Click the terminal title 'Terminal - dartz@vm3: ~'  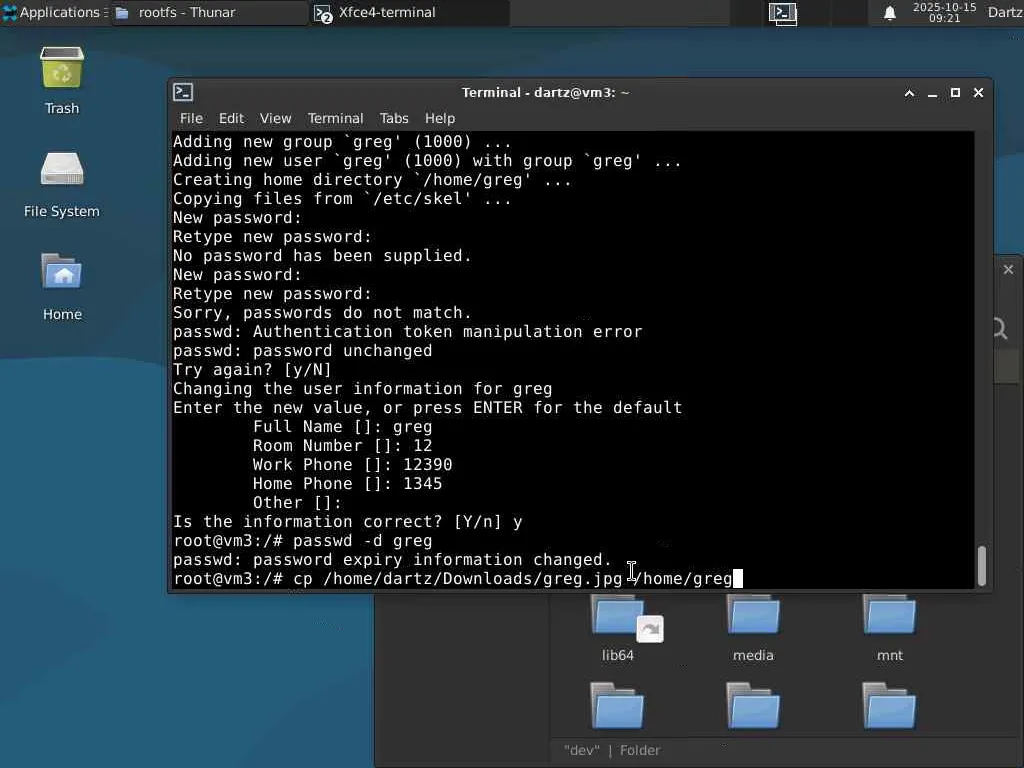point(545,93)
